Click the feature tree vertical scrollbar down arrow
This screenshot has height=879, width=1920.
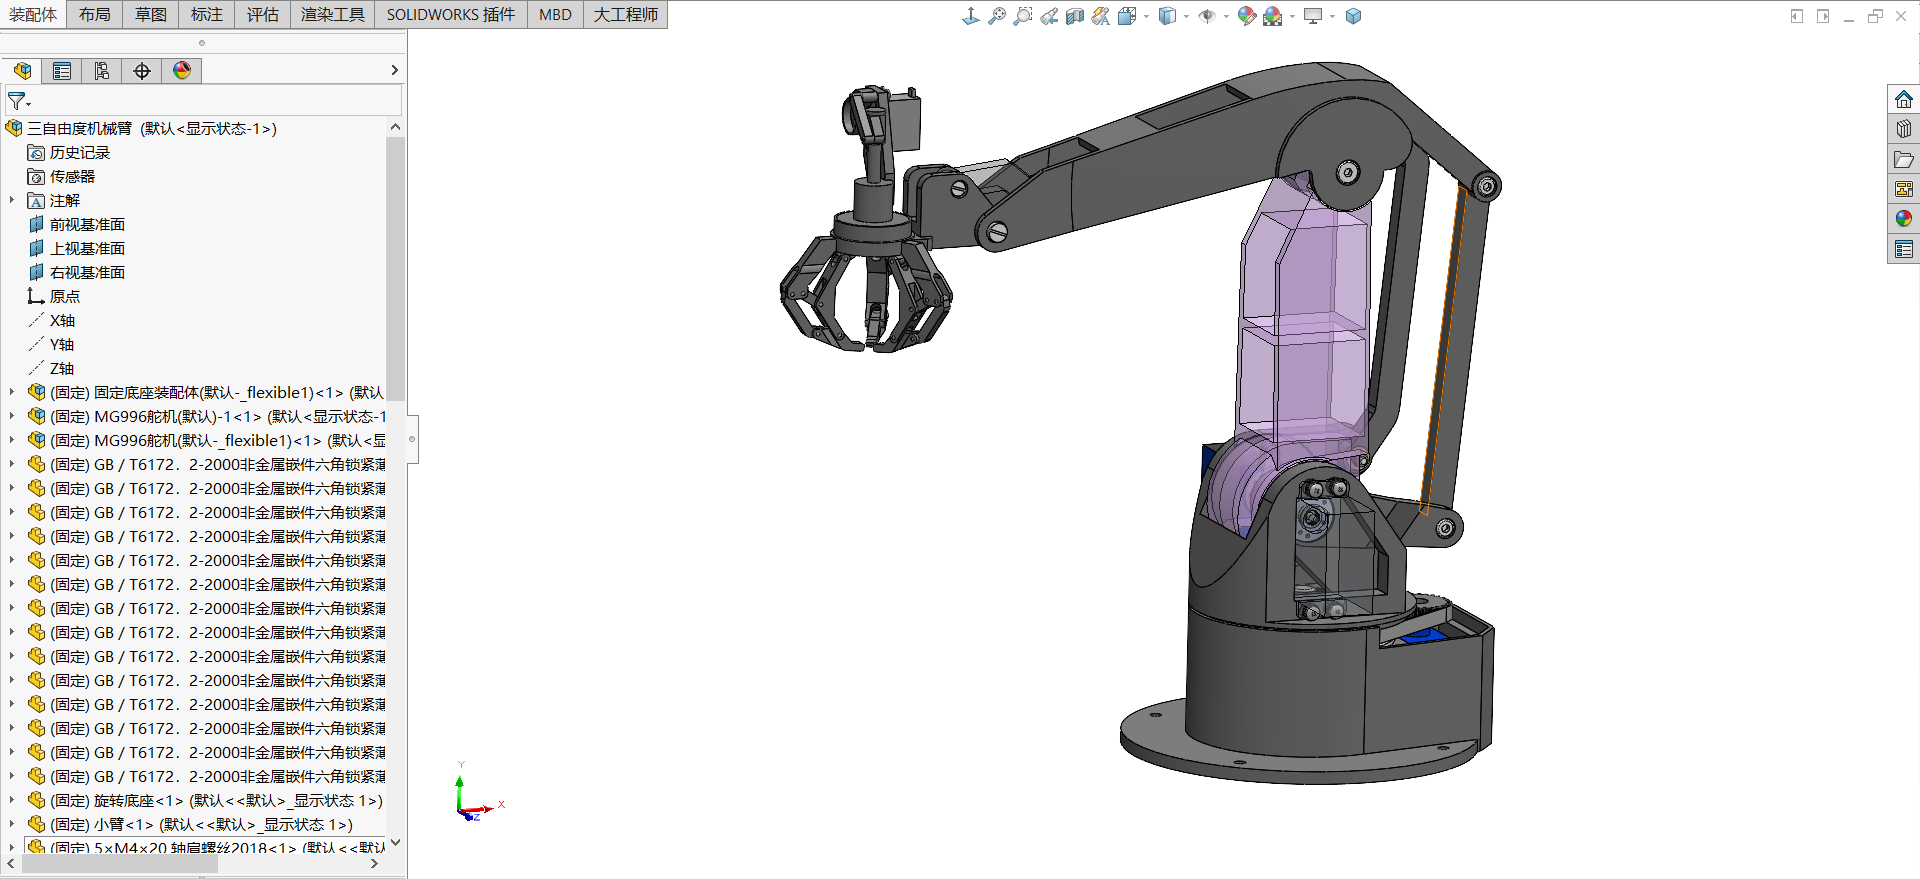pyautogui.click(x=395, y=843)
